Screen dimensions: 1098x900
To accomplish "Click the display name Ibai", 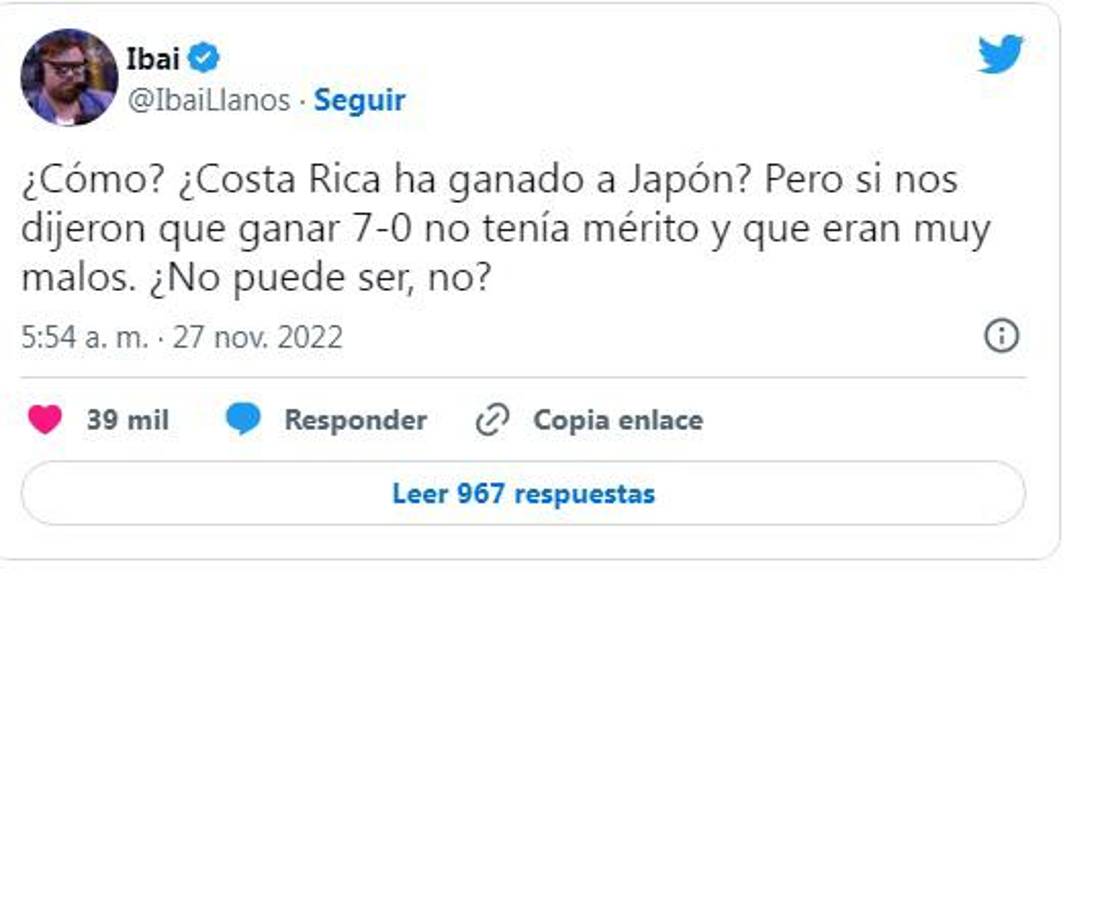I will 153,59.
